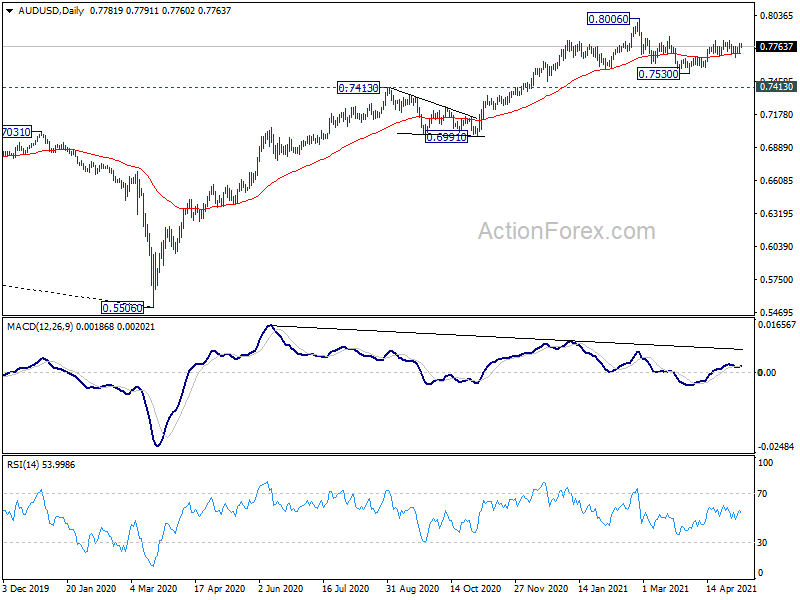Click the 0.69910 support label
This screenshot has width=800, height=600.
coord(446,137)
